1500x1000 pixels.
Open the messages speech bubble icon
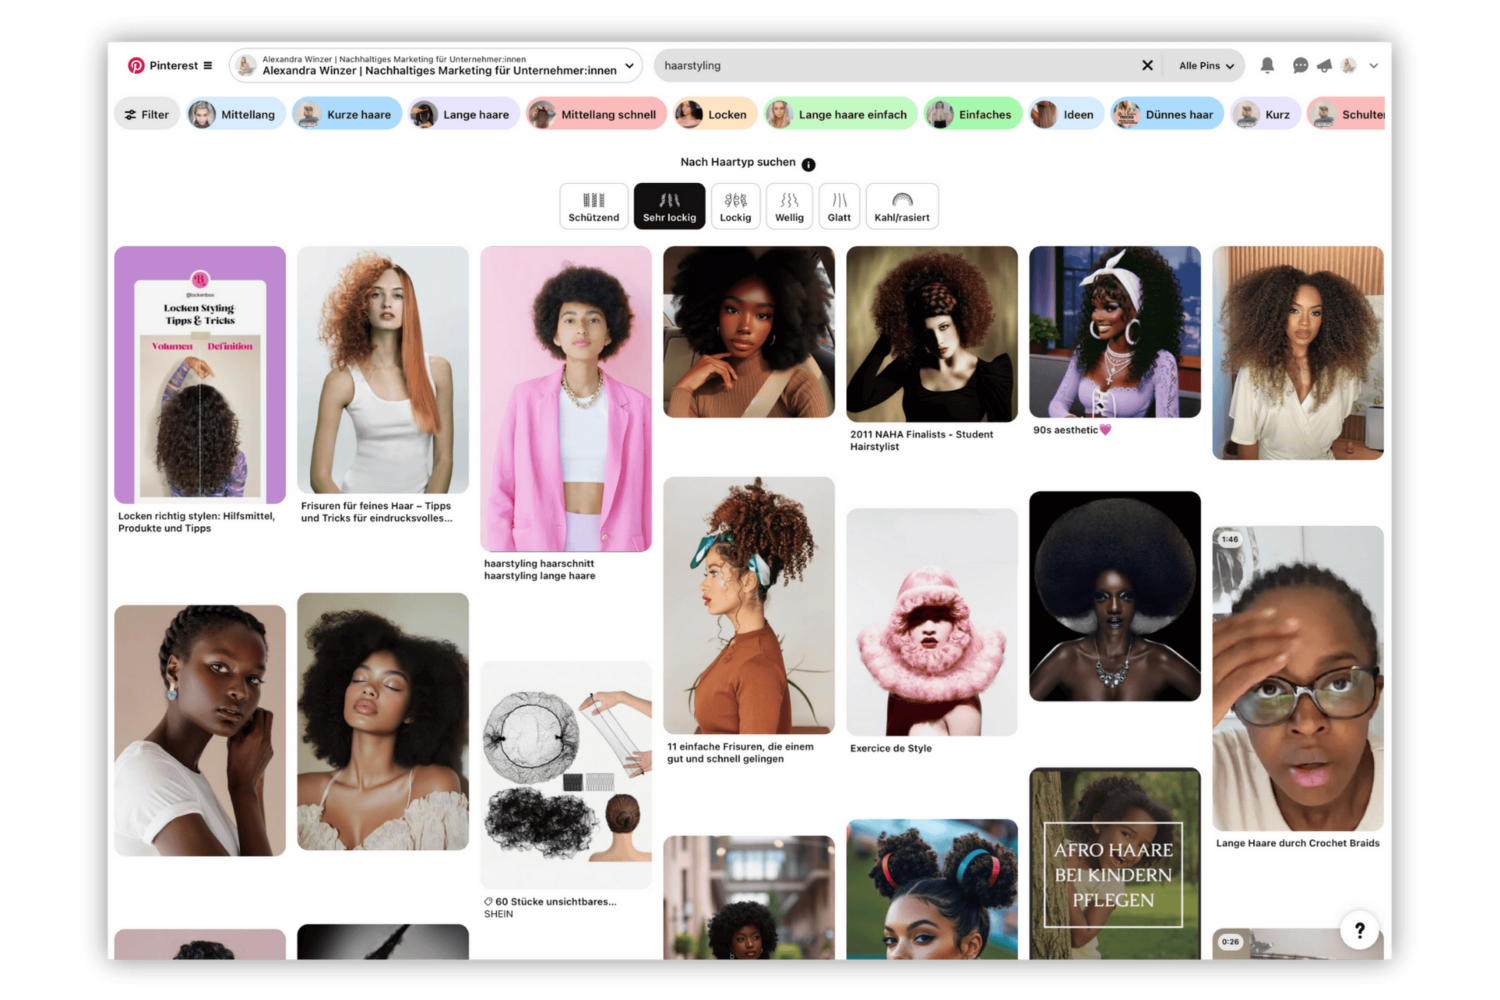point(1300,66)
